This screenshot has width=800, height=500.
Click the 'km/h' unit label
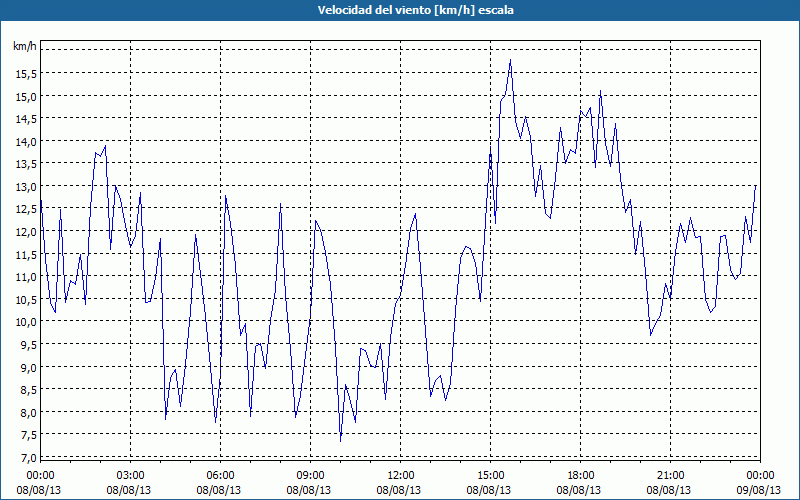point(25,46)
